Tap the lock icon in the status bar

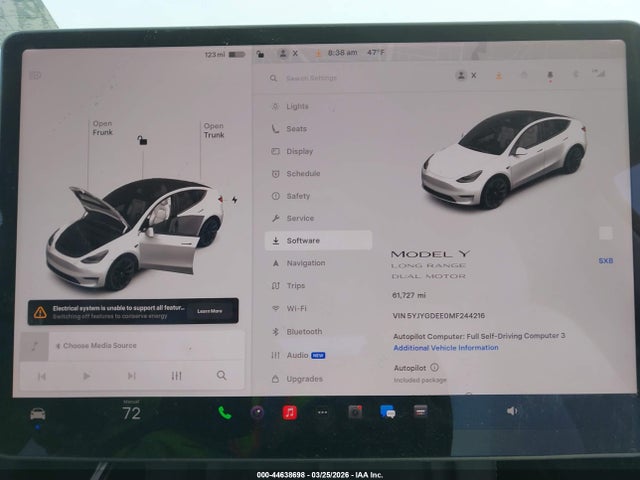click(x=260, y=54)
